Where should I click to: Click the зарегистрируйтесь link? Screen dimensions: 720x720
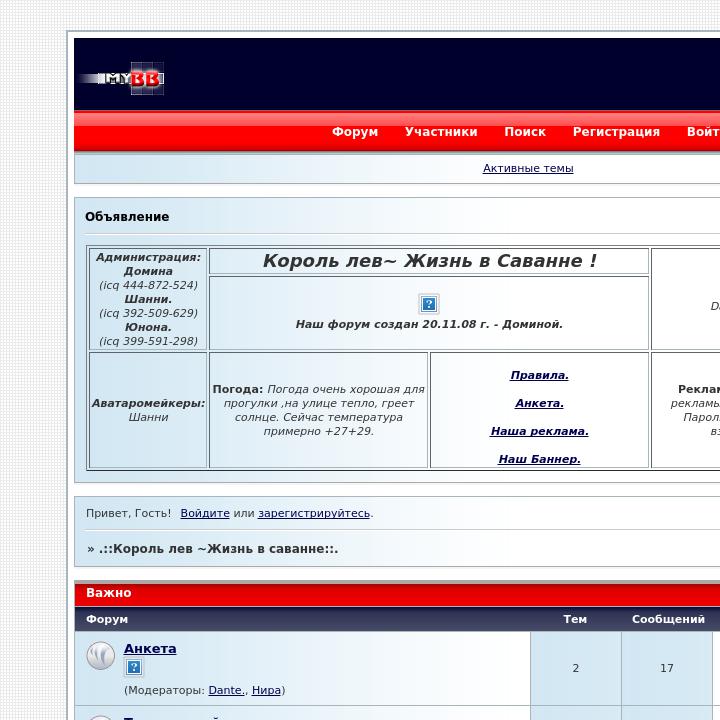pyautogui.click(x=314, y=513)
